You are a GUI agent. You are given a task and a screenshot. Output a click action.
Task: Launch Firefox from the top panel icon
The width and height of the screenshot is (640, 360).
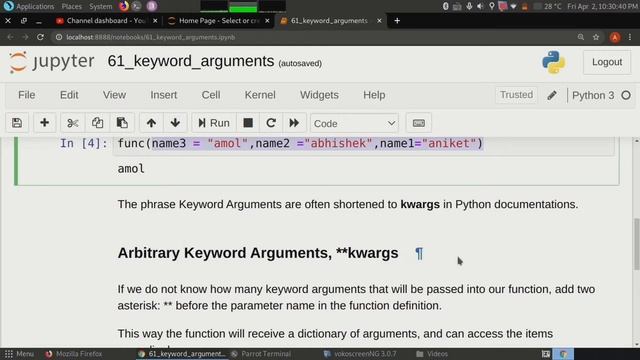[124, 6]
